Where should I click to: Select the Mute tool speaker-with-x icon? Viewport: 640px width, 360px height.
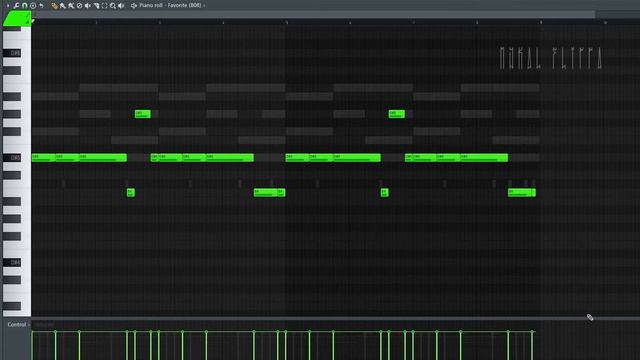click(x=88, y=6)
